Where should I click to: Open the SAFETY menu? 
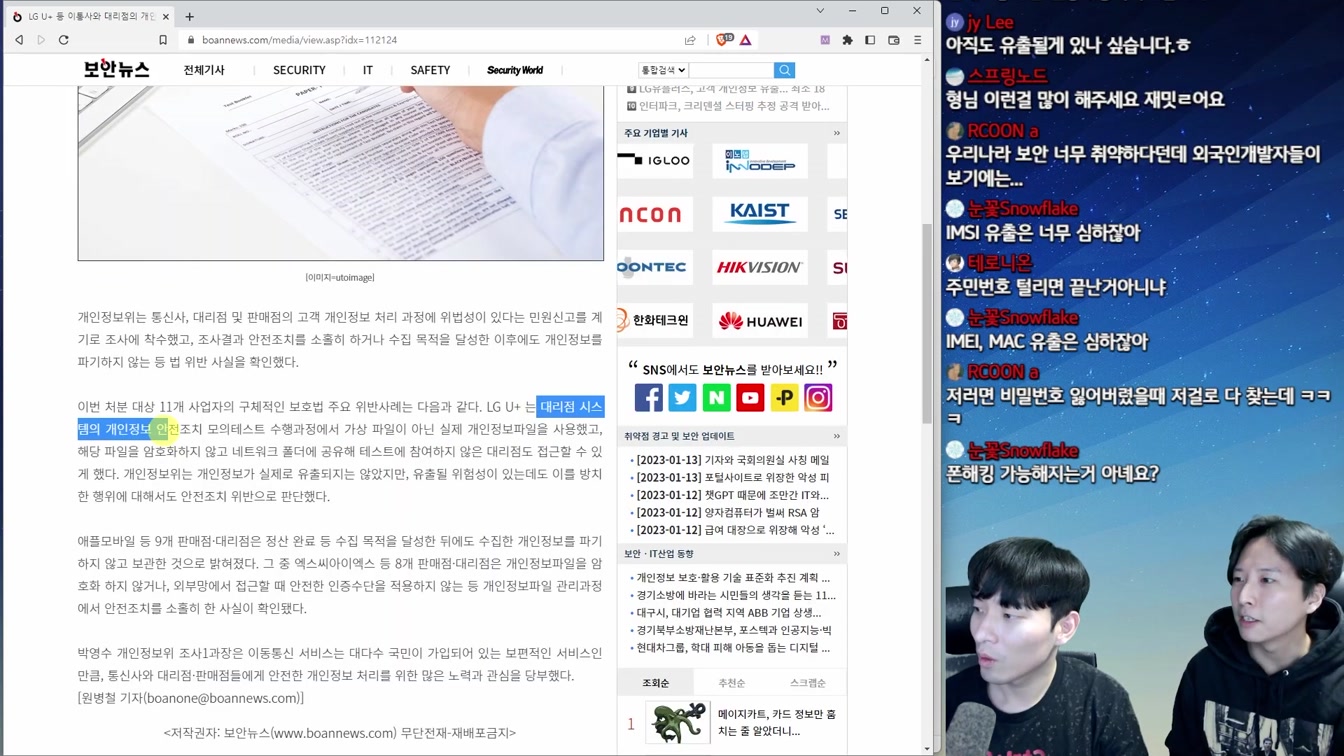click(x=430, y=70)
